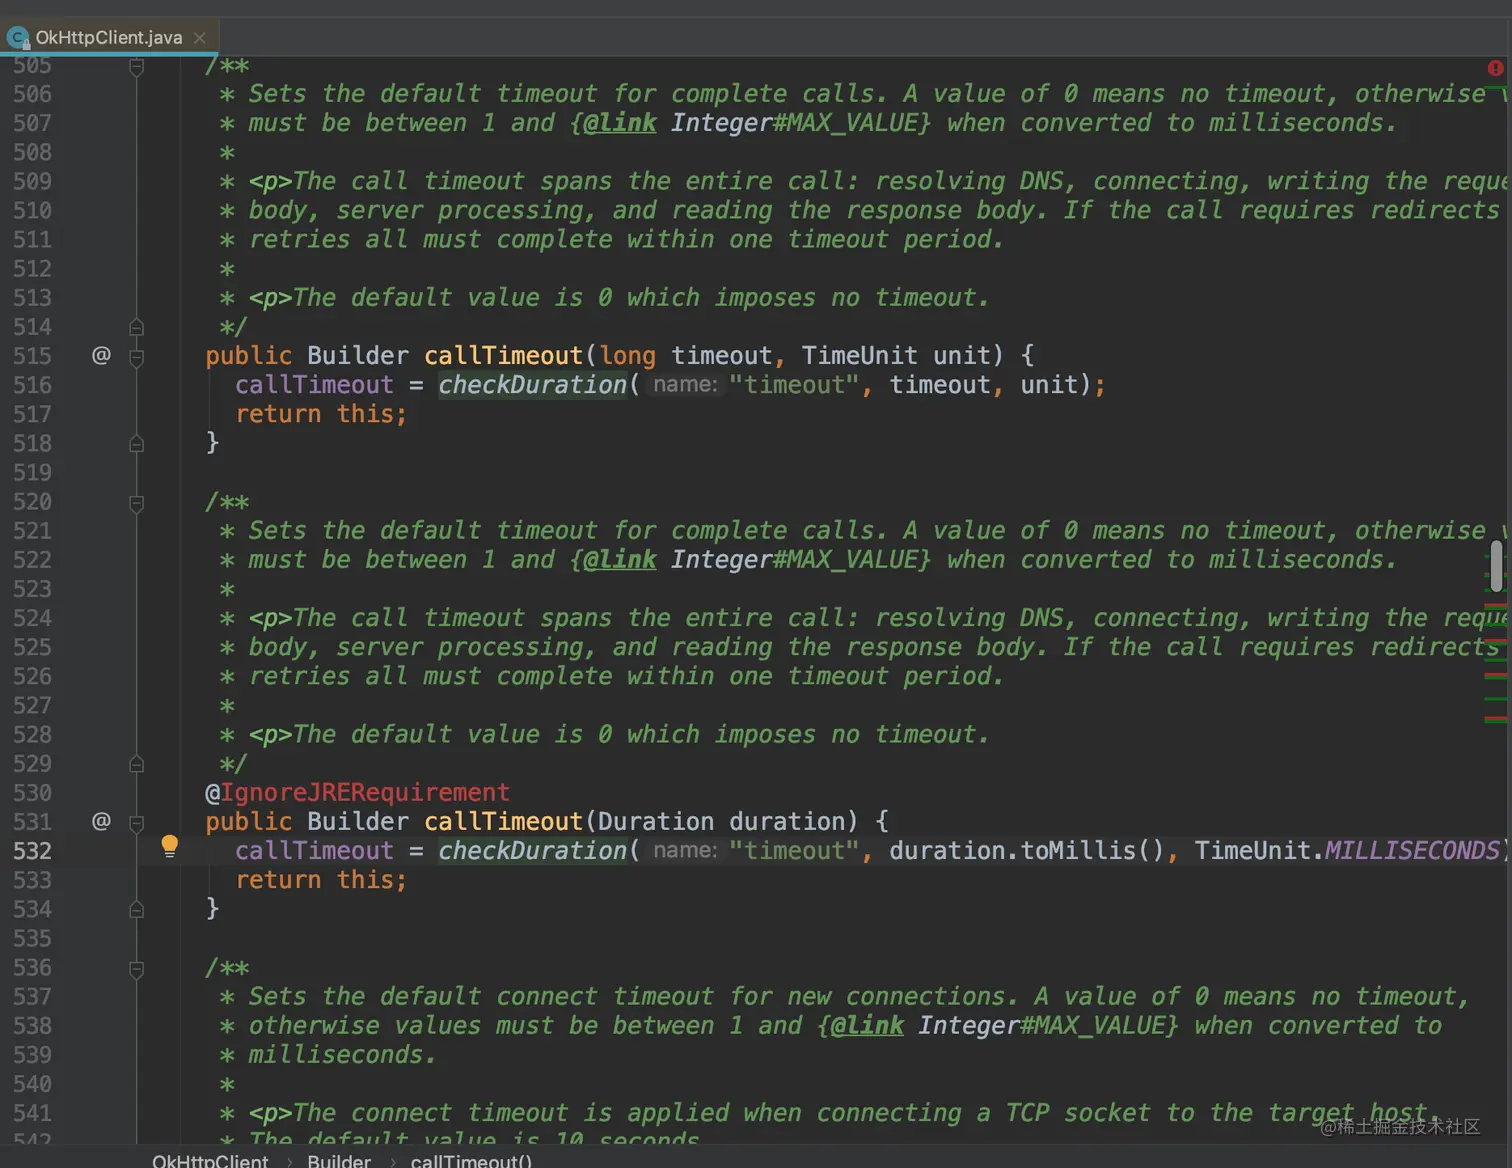Click checkDuration call on line 516
The width and height of the screenshot is (1512, 1168).
pyautogui.click(x=533, y=385)
